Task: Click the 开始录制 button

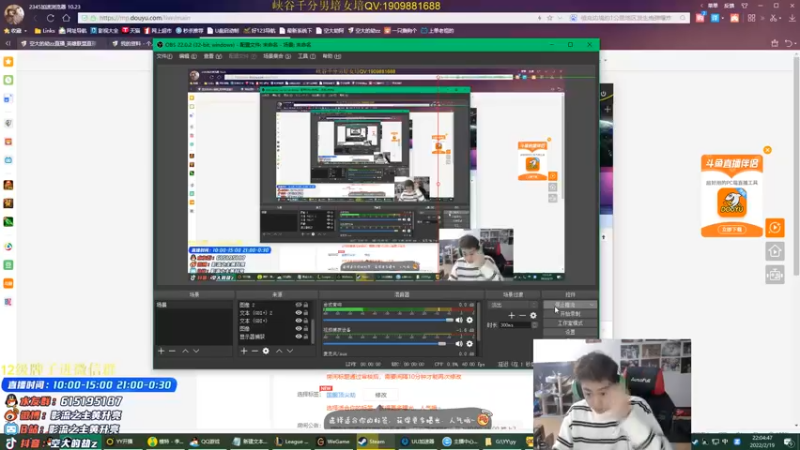Action: pyautogui.click(x=569, y=314)
